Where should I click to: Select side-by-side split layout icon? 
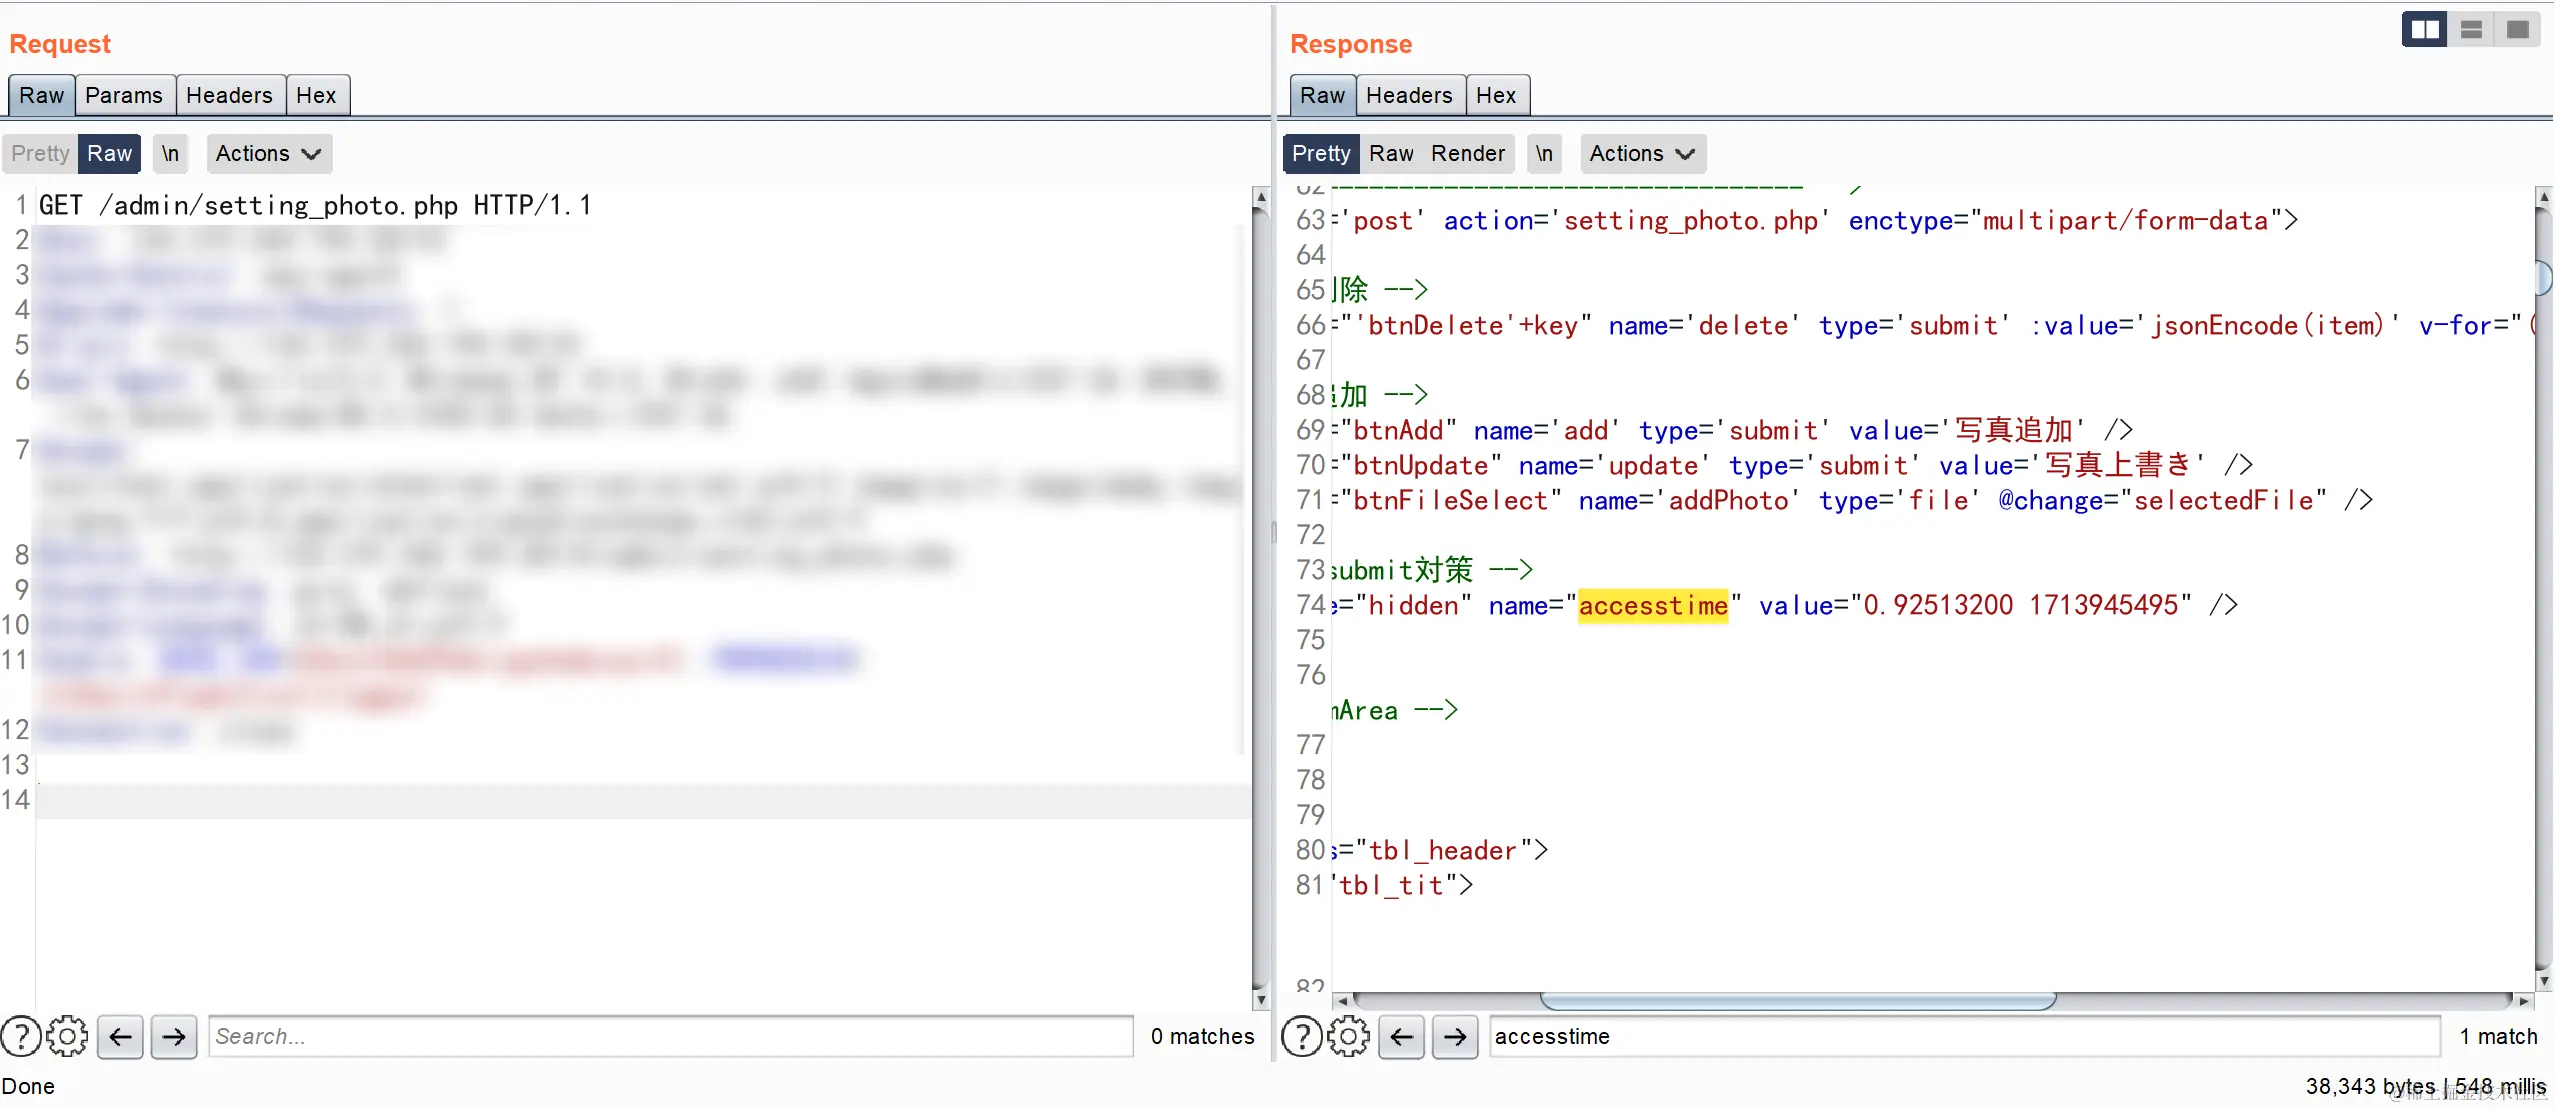pos(2423,30)
